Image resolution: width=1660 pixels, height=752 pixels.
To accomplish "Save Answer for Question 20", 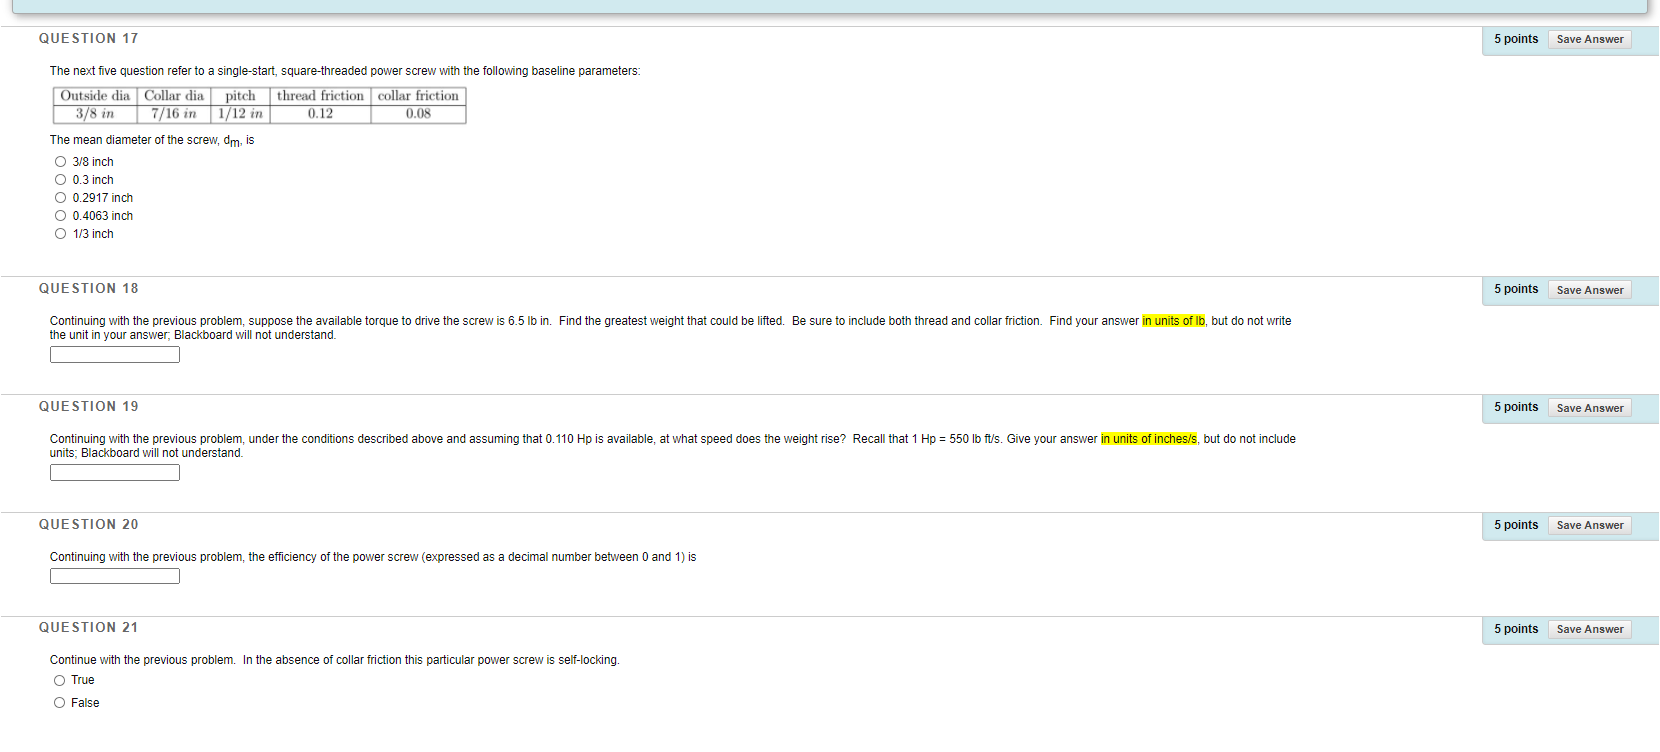I will (x=1590, y=525).
